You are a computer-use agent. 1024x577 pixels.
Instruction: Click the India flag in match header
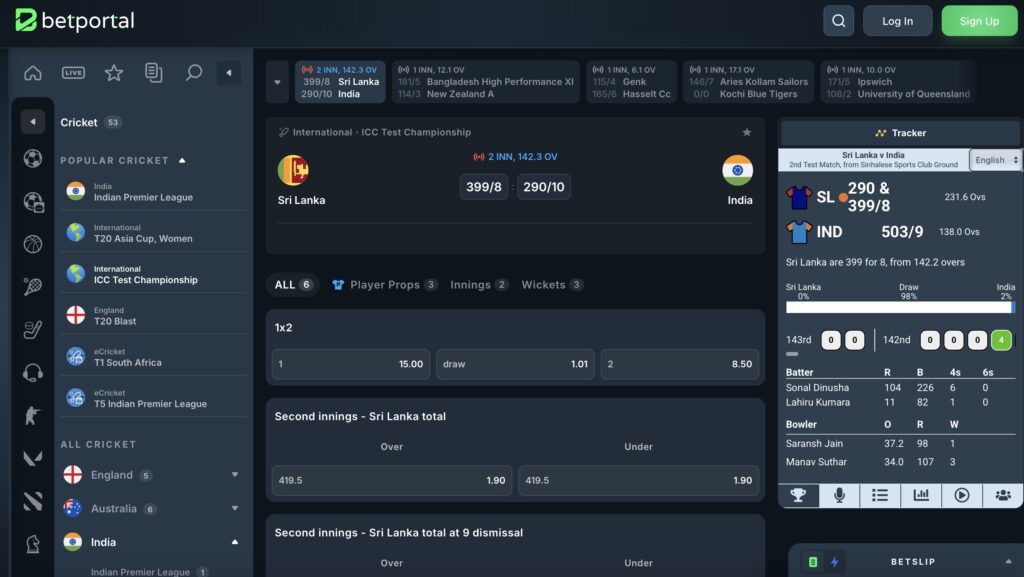click(737, 170)
